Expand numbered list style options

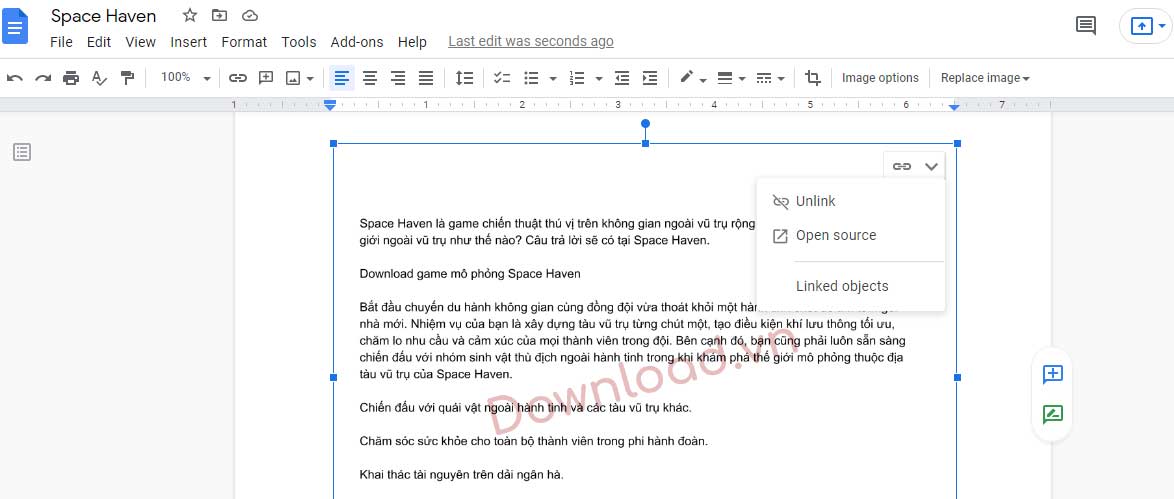pos(599,79)
